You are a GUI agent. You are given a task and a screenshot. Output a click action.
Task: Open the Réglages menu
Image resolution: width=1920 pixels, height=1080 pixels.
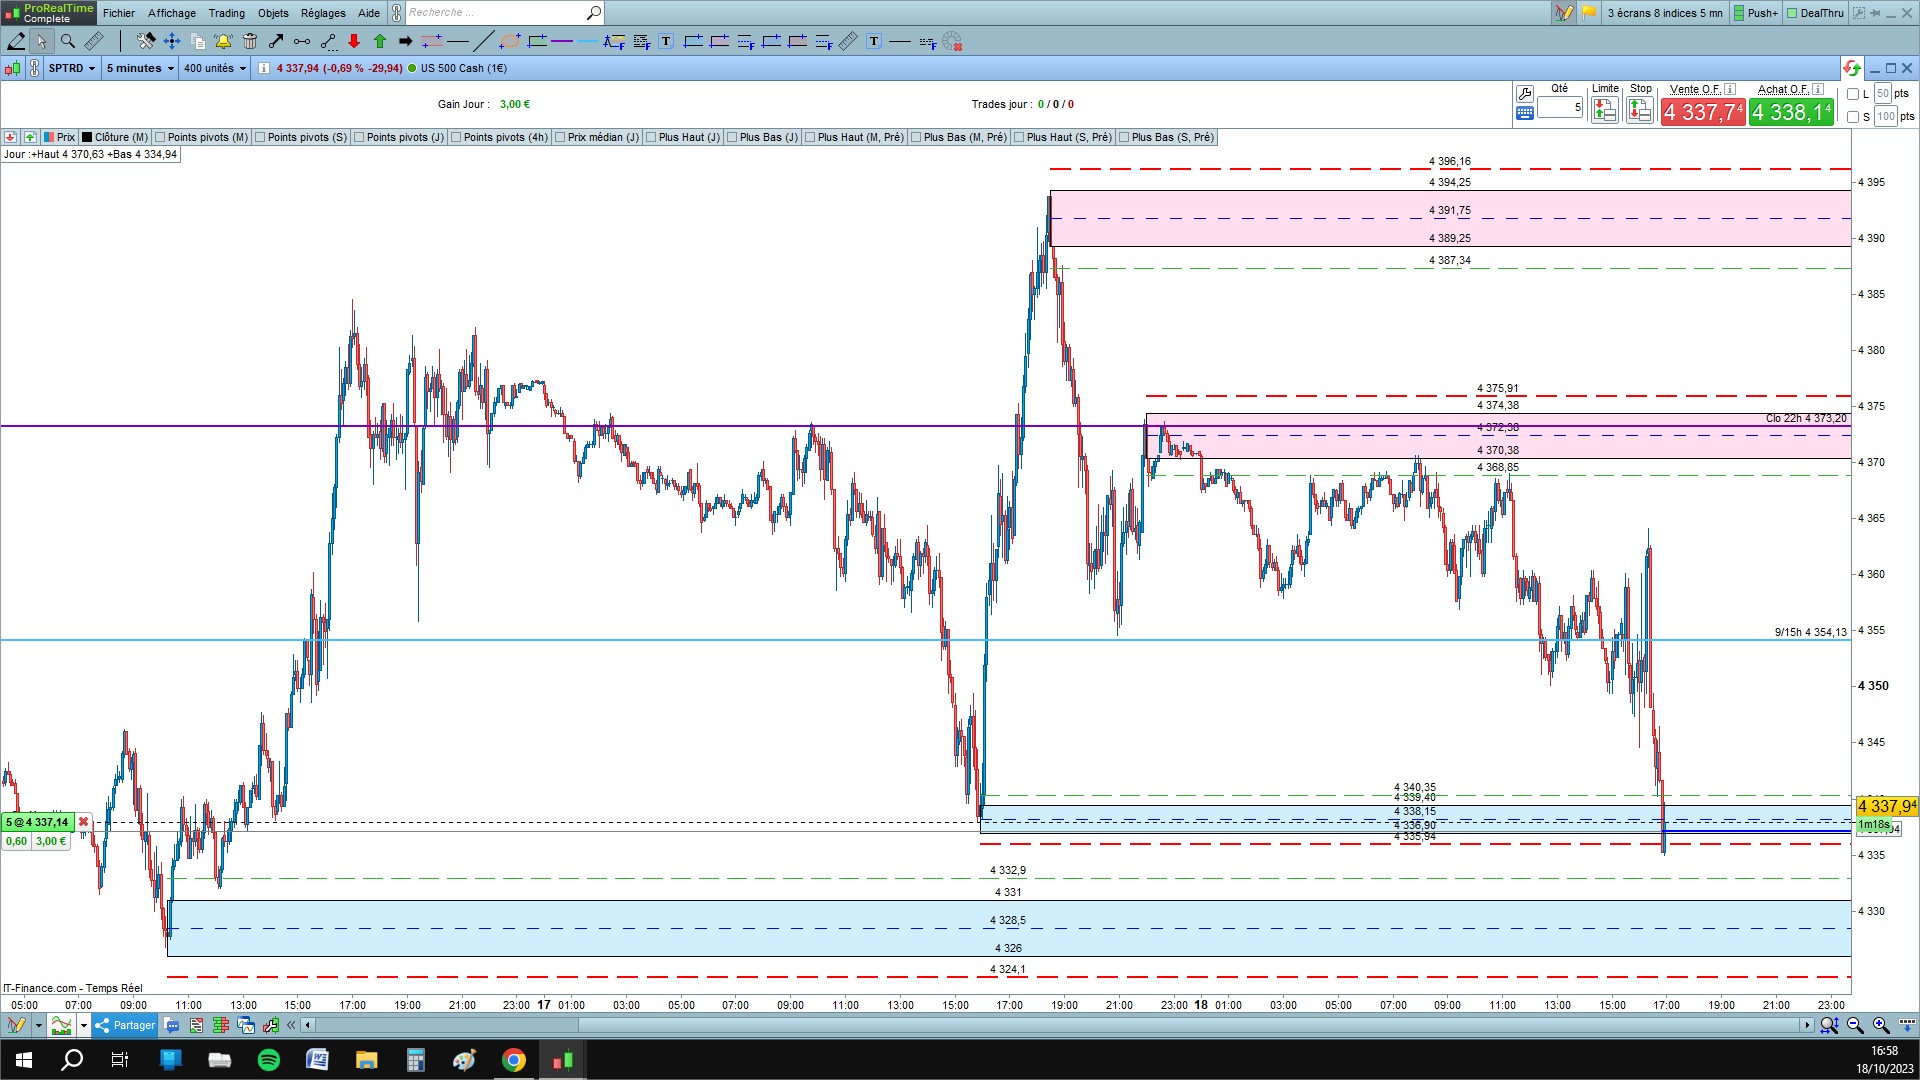coord(323,13)
